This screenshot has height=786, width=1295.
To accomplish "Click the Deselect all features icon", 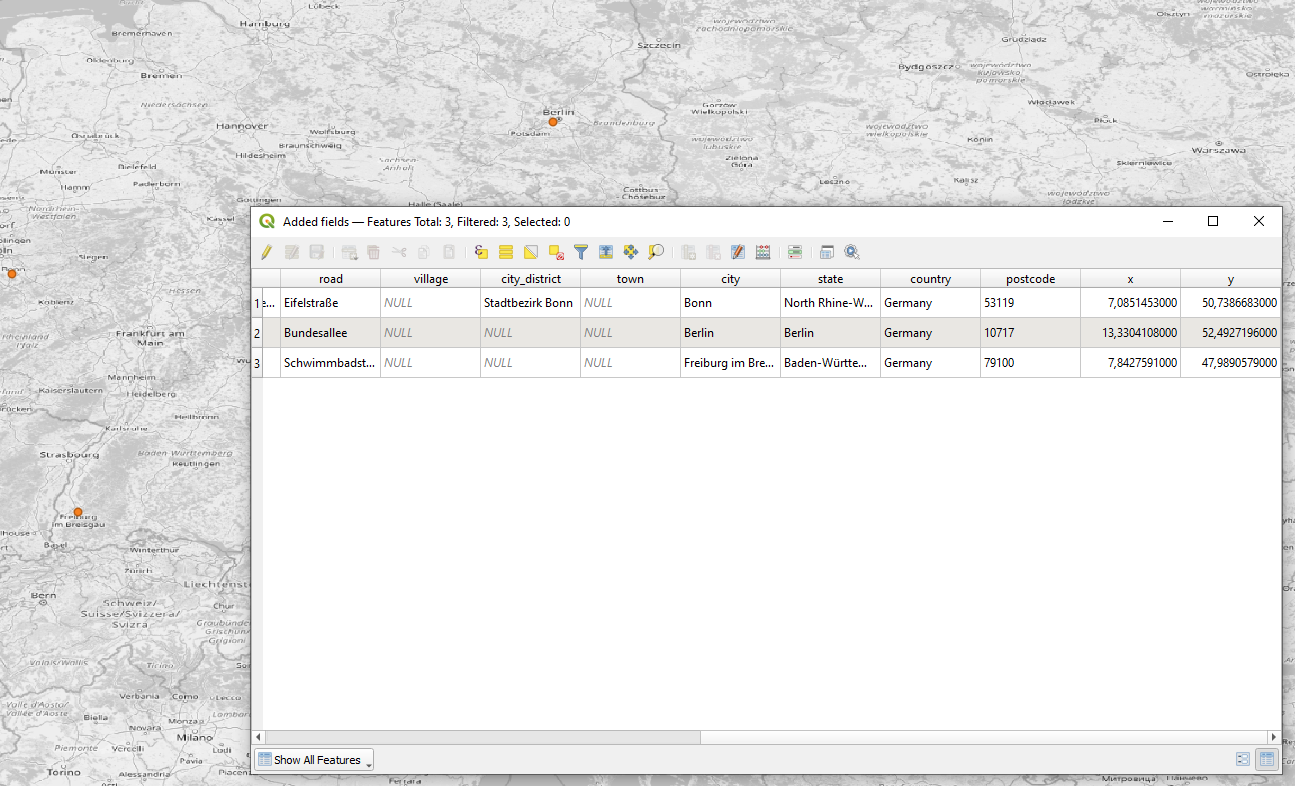I will click(x=556, y=252).
